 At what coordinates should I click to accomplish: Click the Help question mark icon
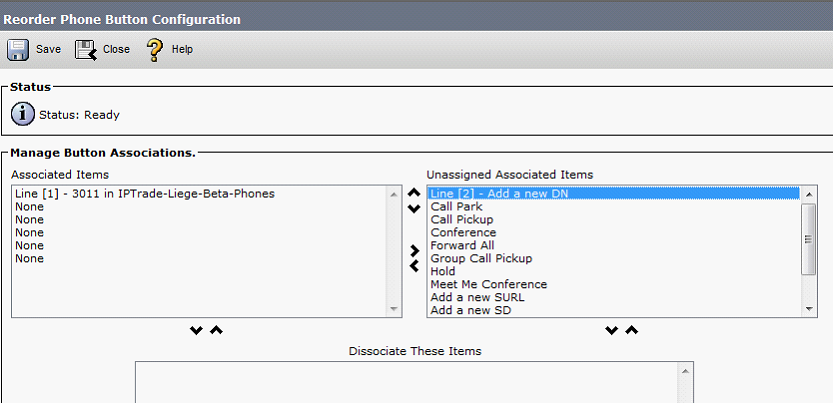pos(154,49)
